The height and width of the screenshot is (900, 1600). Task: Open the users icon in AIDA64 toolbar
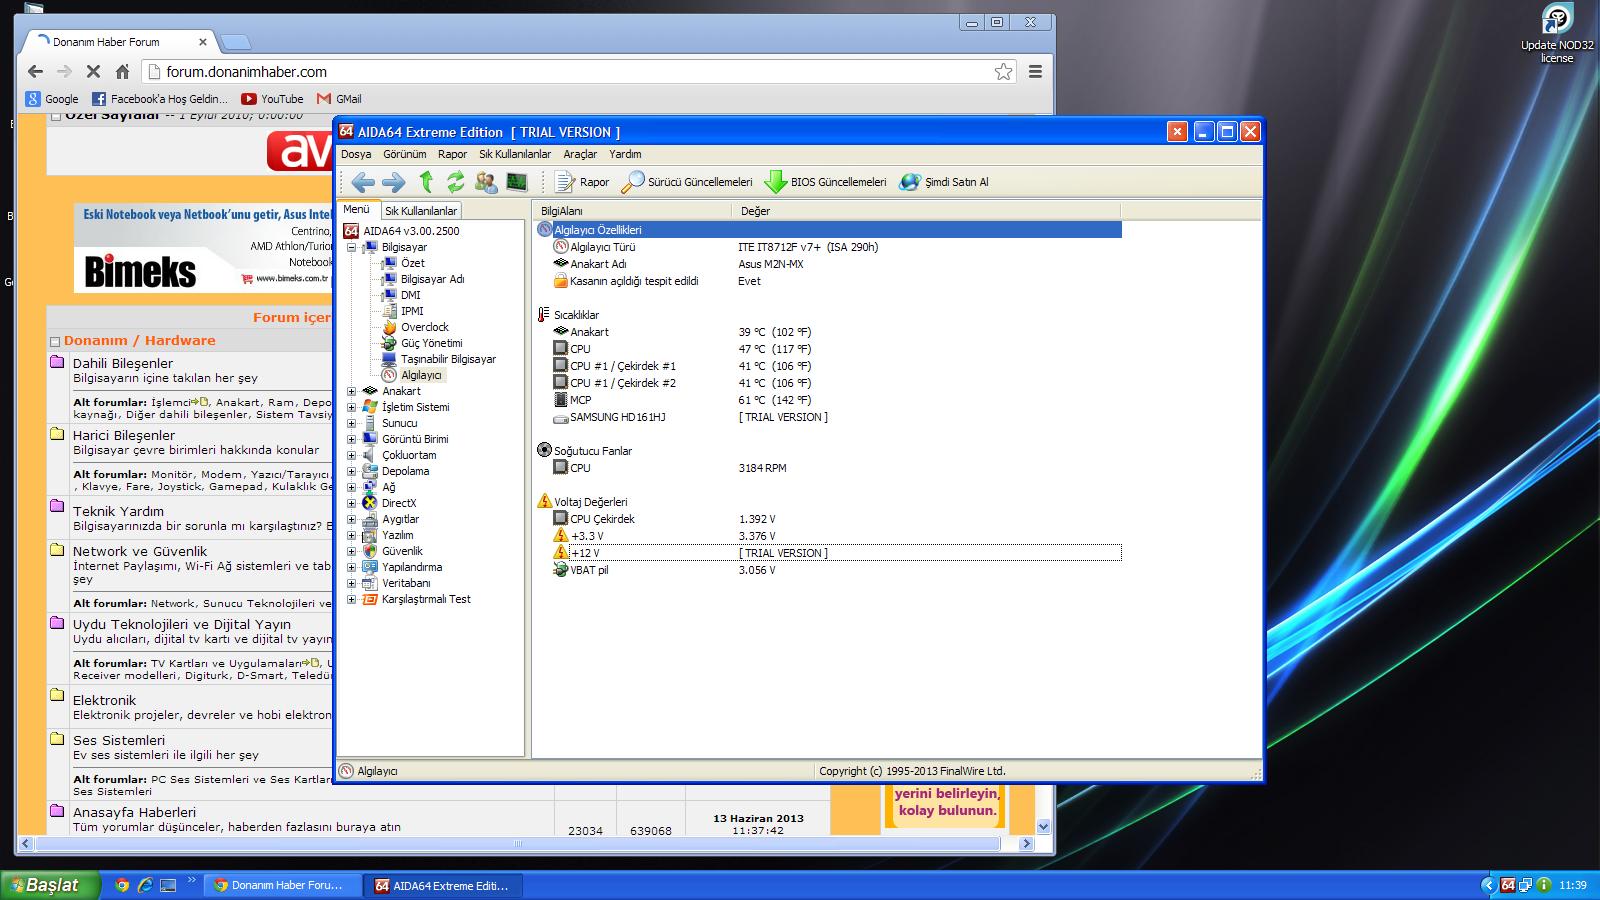tap(486, 182)
